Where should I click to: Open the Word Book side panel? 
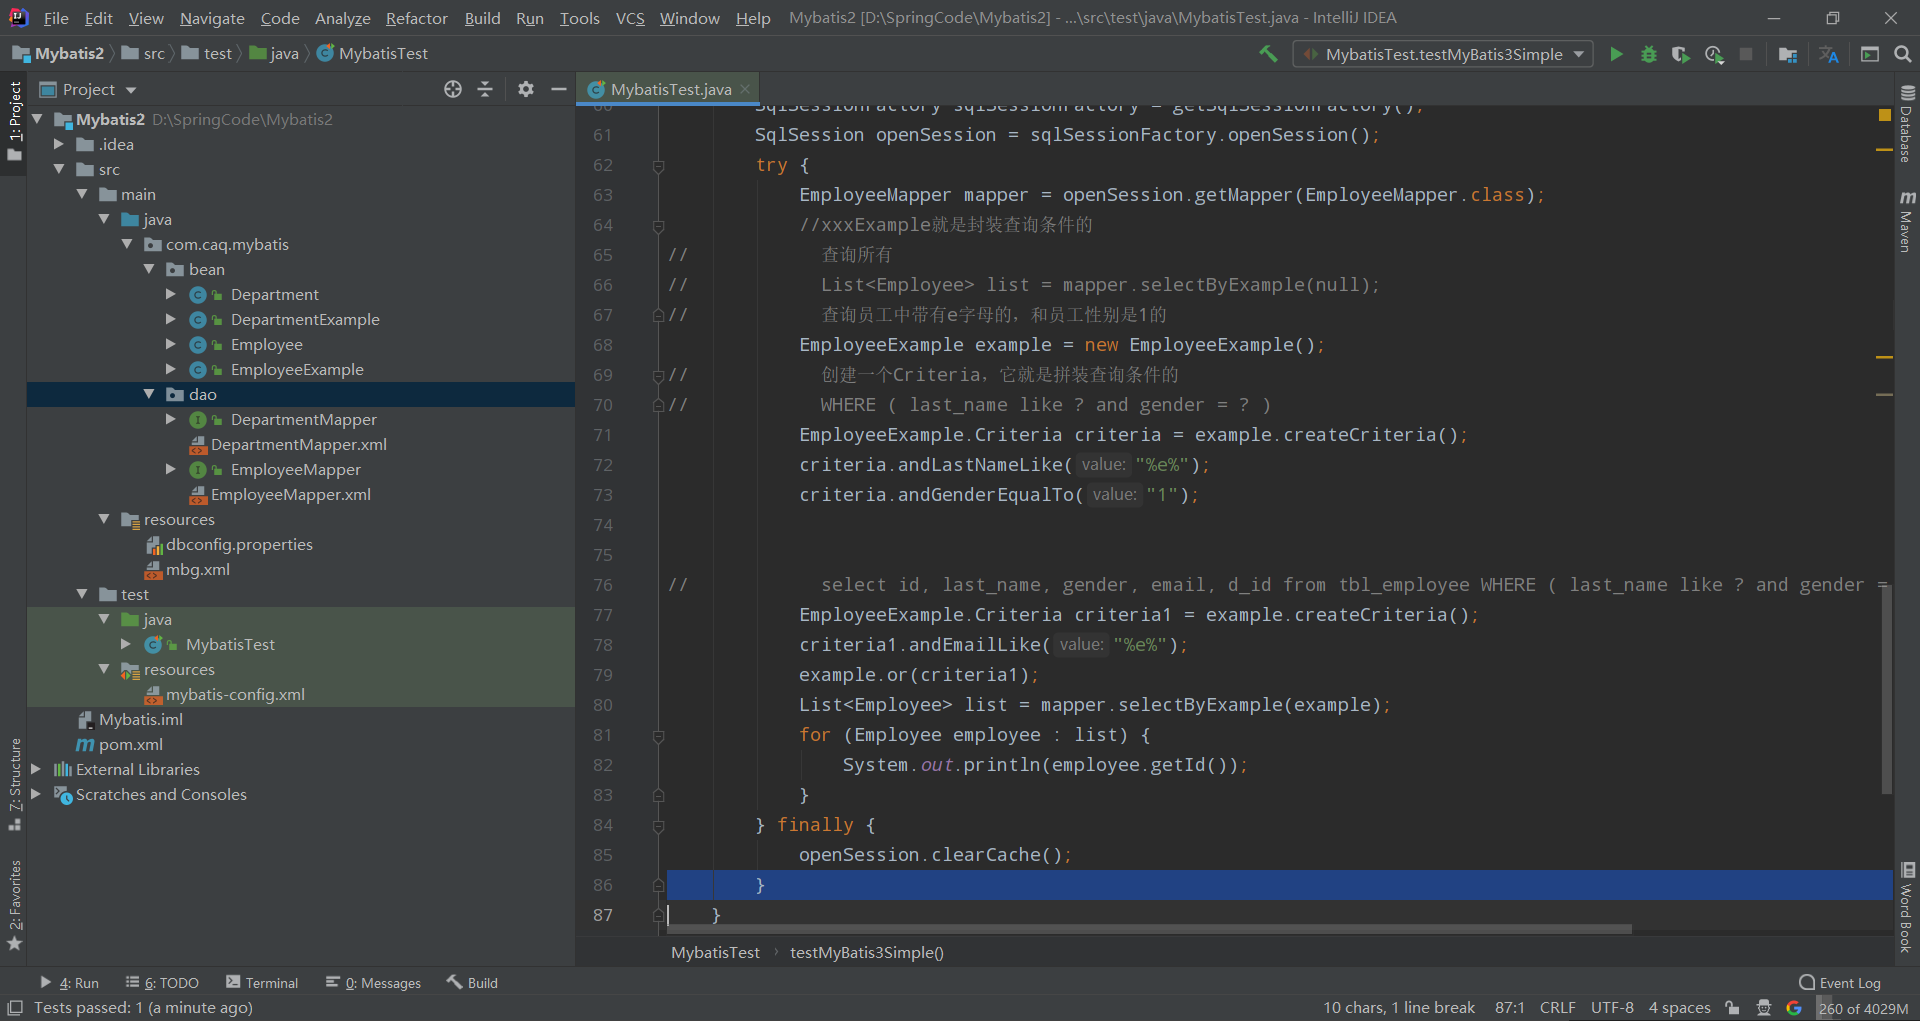(1907, 908)
